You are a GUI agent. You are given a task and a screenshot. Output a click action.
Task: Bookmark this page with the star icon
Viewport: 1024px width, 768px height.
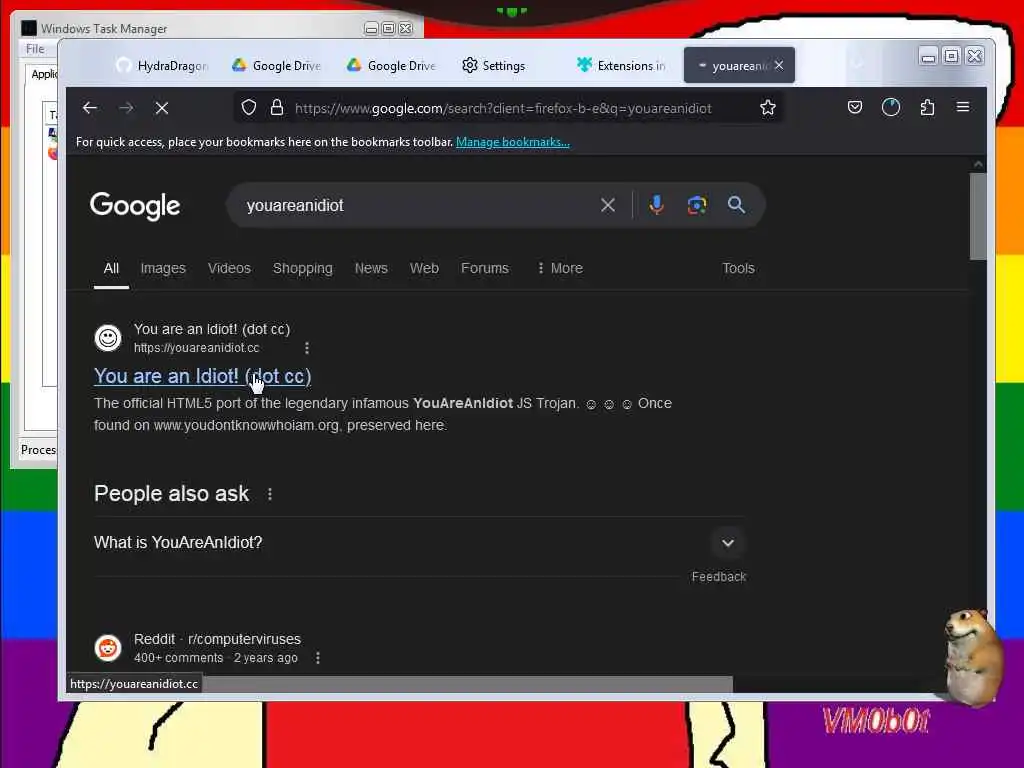768,108
